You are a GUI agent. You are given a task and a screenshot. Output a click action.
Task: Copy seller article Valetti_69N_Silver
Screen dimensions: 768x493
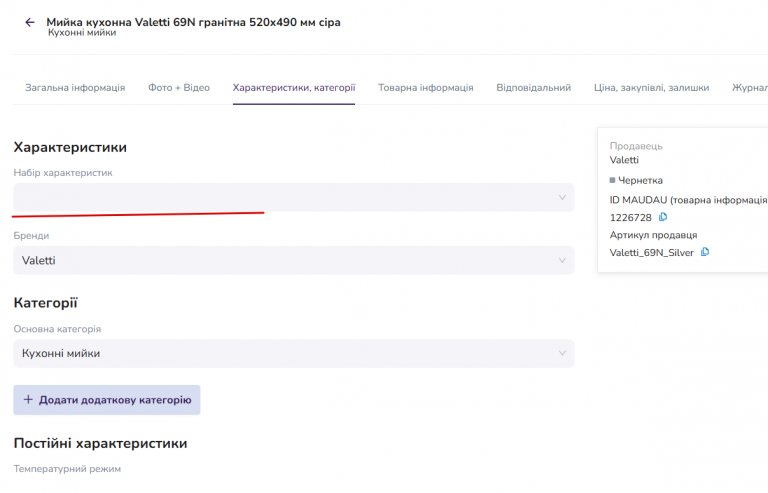[705, 252]
